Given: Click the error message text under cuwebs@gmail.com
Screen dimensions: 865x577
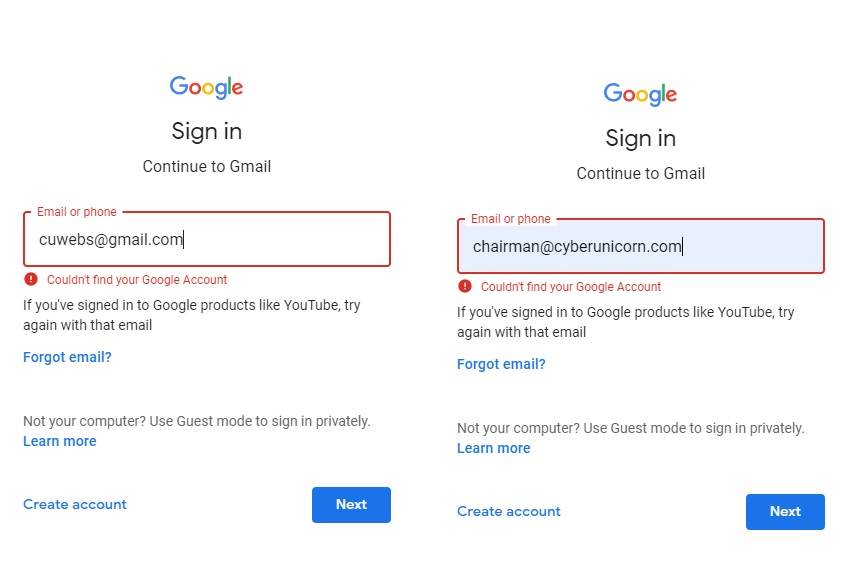Looking at the screenshot, I should click(x=137, y=280).
